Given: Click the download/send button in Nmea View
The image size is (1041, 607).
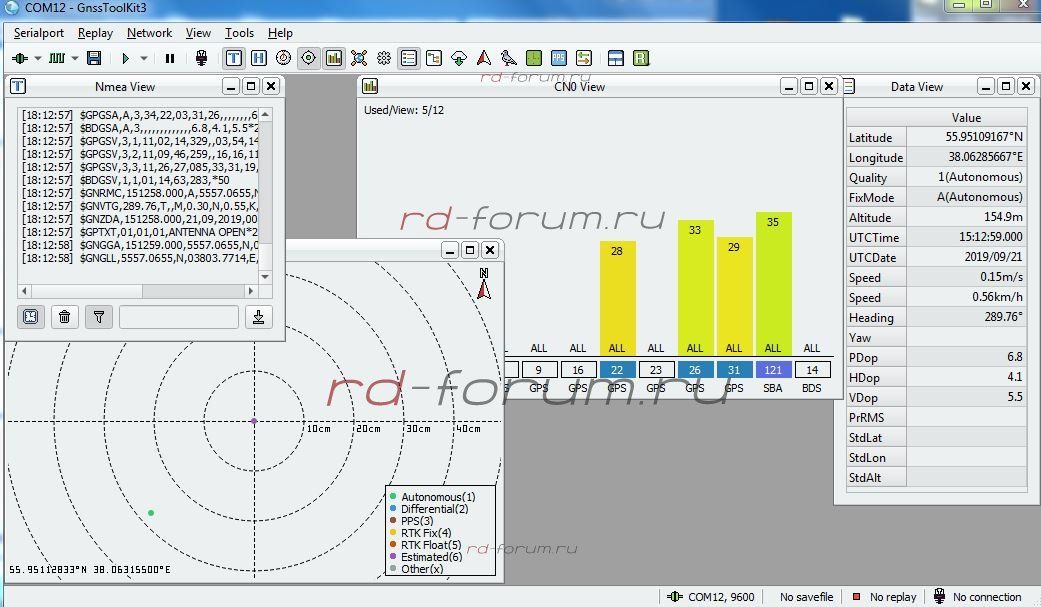Looking at the screenshot, I should click(258, 317).
